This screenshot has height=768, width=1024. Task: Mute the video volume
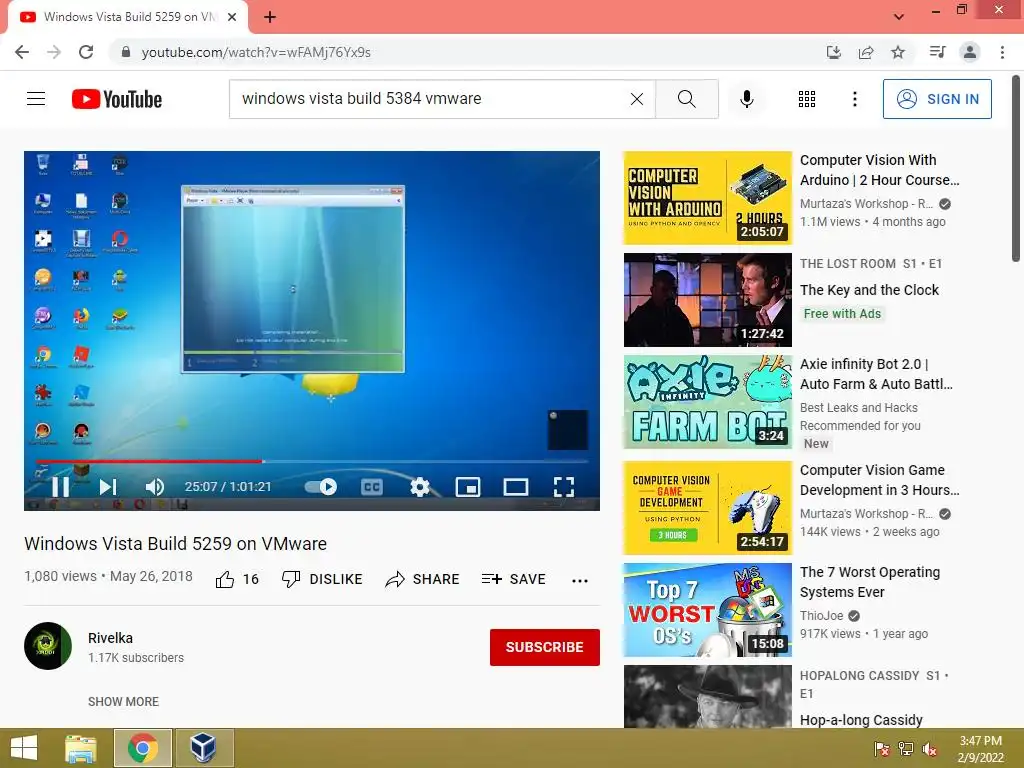coord(155,487)
